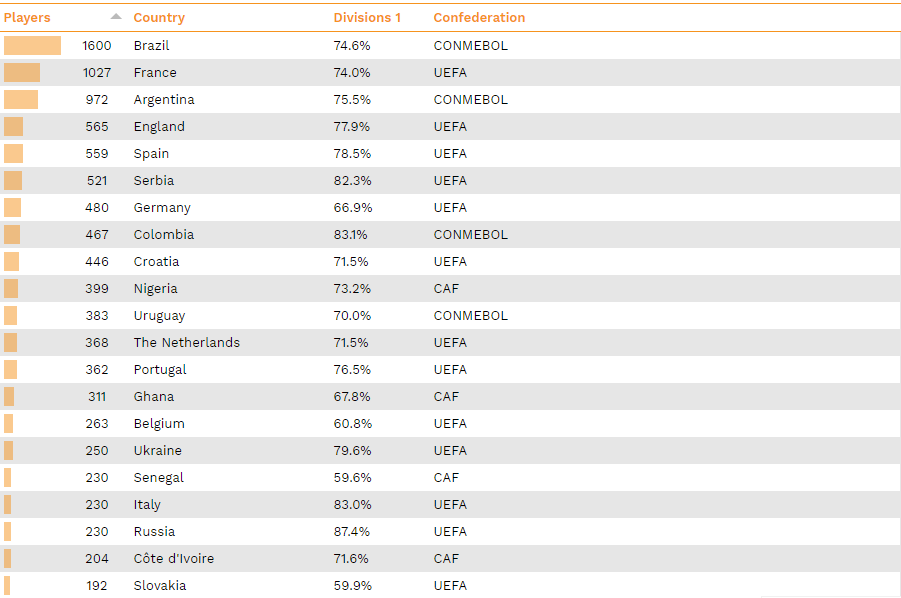Select The Netherlands row
The height and width of the screenshot is (598, 901).
(x=450, y=342)
